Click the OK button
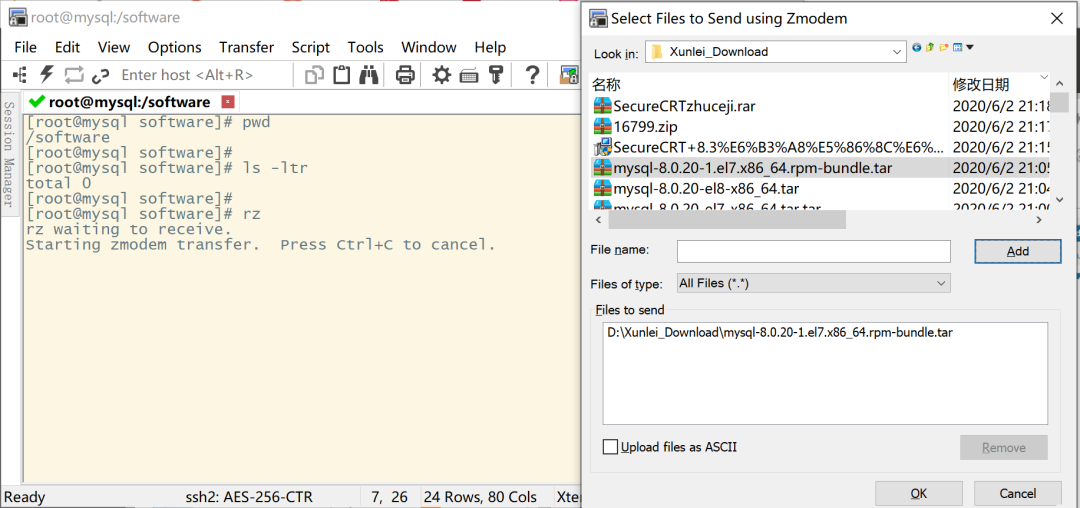The width and height of the screenshot is (1080, 508). (x=918, y=494)
